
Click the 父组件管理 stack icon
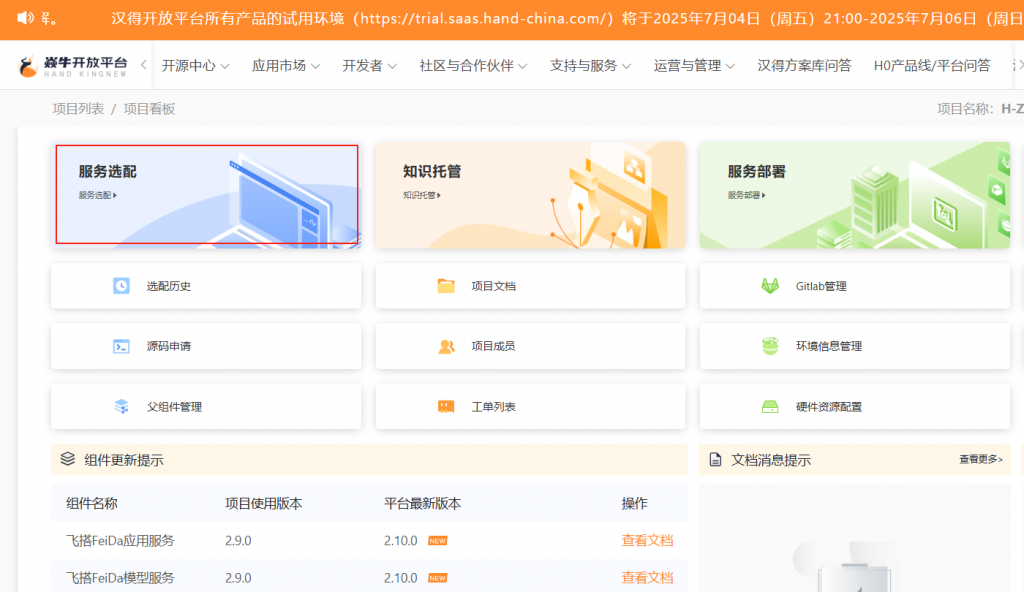[121, 407]
